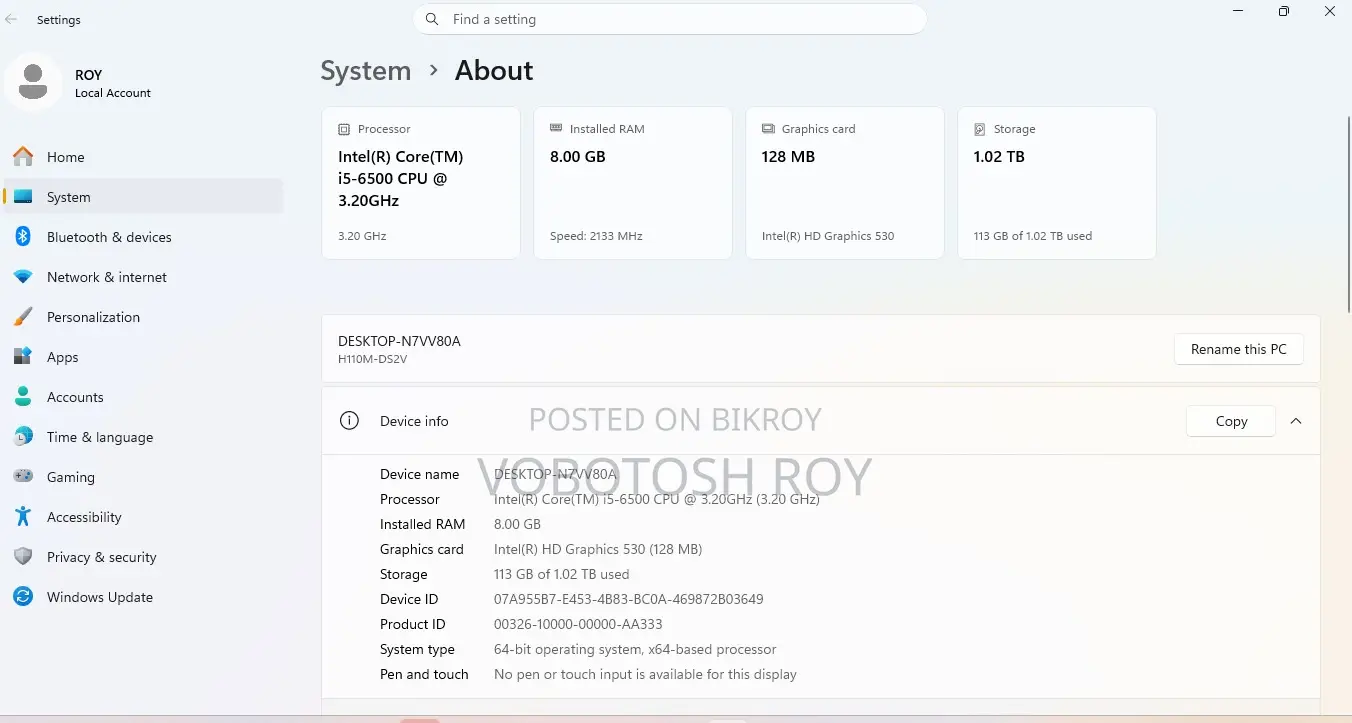The width and height of the screenshot is (1352, 723).
Task: Click the Storage card icon
Action: click(x=980, y=129)
